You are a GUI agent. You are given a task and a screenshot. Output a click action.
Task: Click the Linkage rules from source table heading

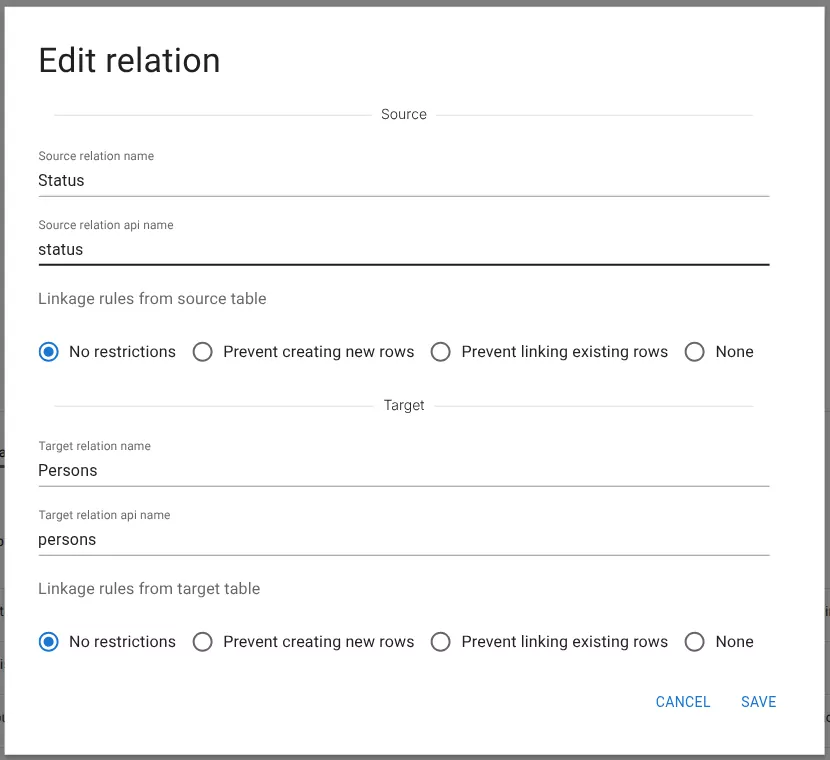152,299
